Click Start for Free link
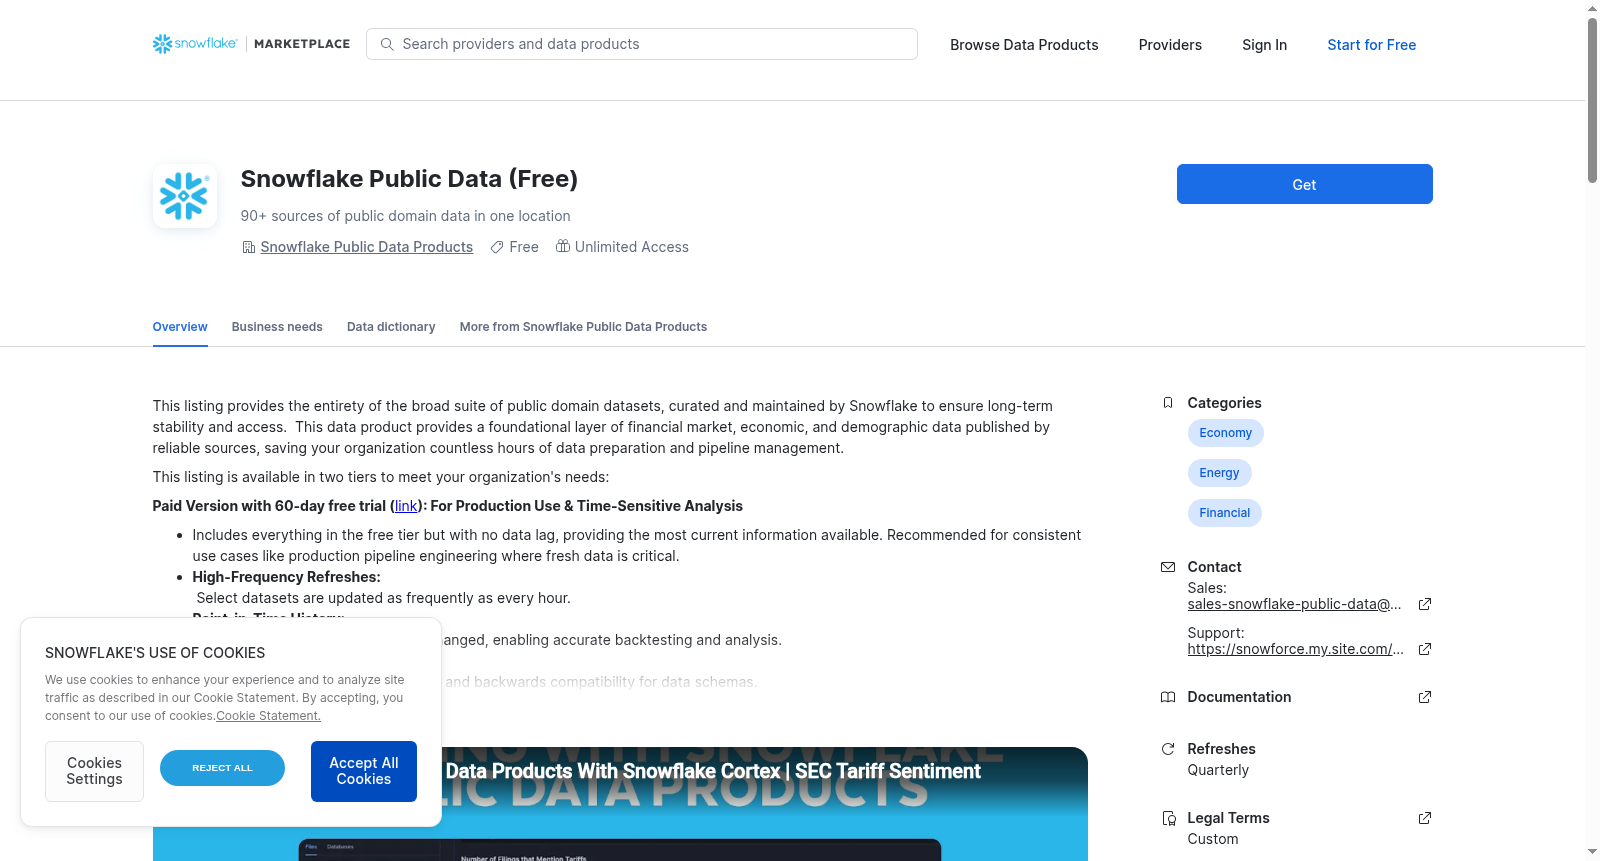This screenshot has width=1600, height=861. click(x=1371, y=45)
